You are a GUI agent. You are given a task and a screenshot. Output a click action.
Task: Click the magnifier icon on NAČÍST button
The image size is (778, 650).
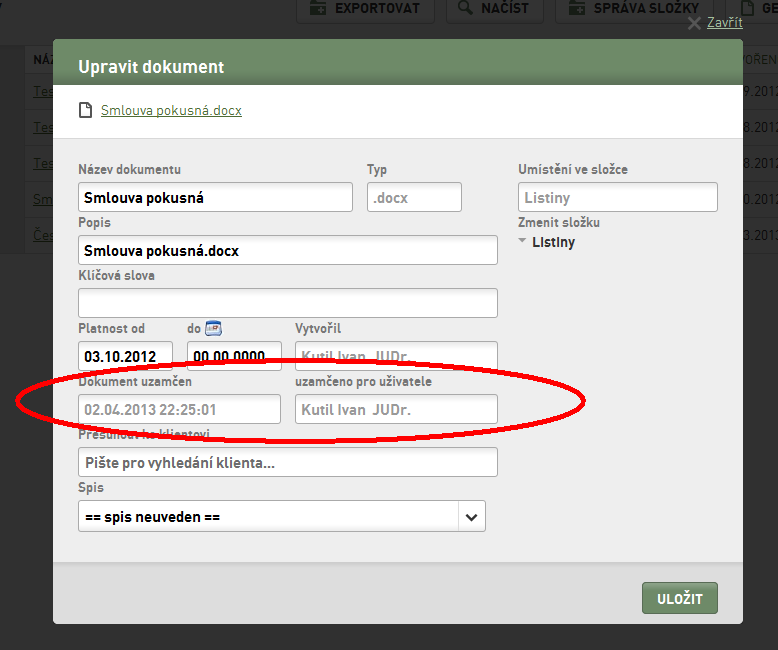(465, 7)
